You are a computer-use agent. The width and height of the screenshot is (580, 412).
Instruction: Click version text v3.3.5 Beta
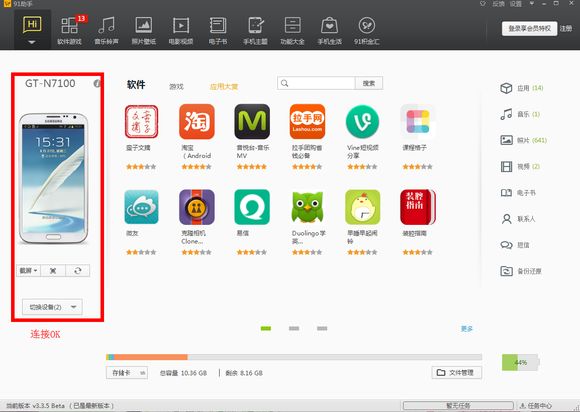(x=48, y=406)
